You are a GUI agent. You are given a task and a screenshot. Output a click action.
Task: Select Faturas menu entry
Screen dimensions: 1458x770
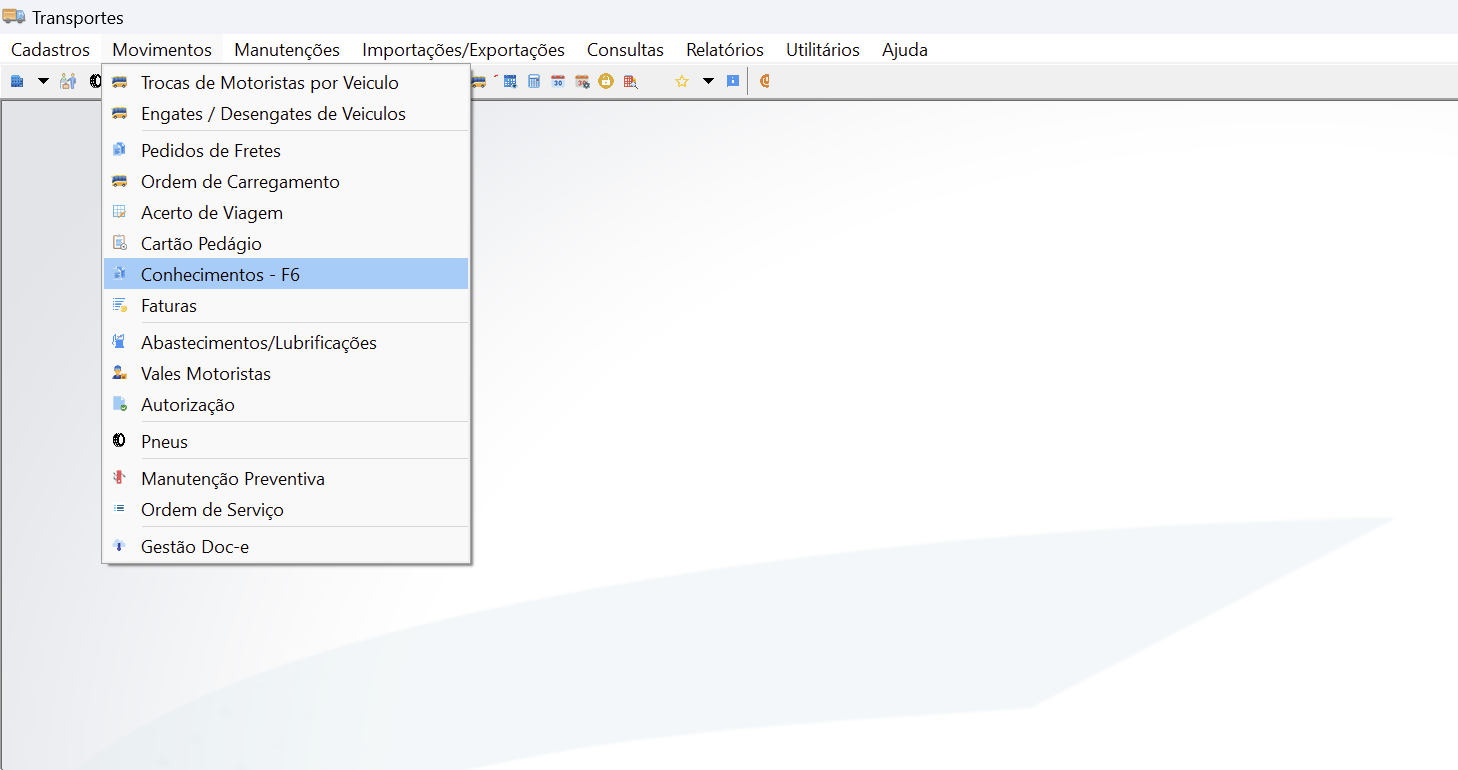click(x=286, y=306)
